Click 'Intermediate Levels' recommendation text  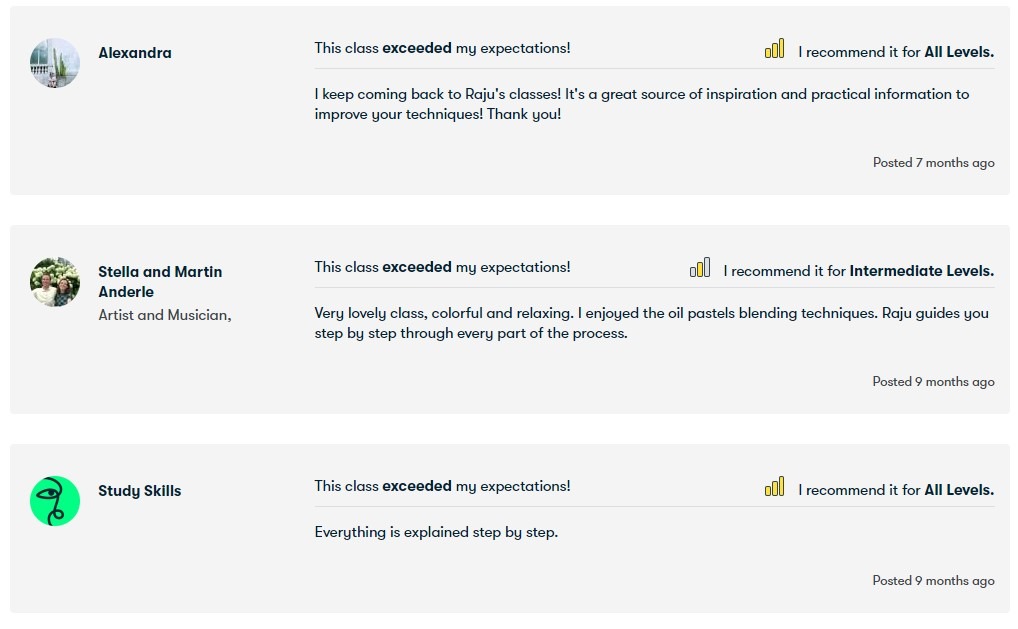click(921, 271)
